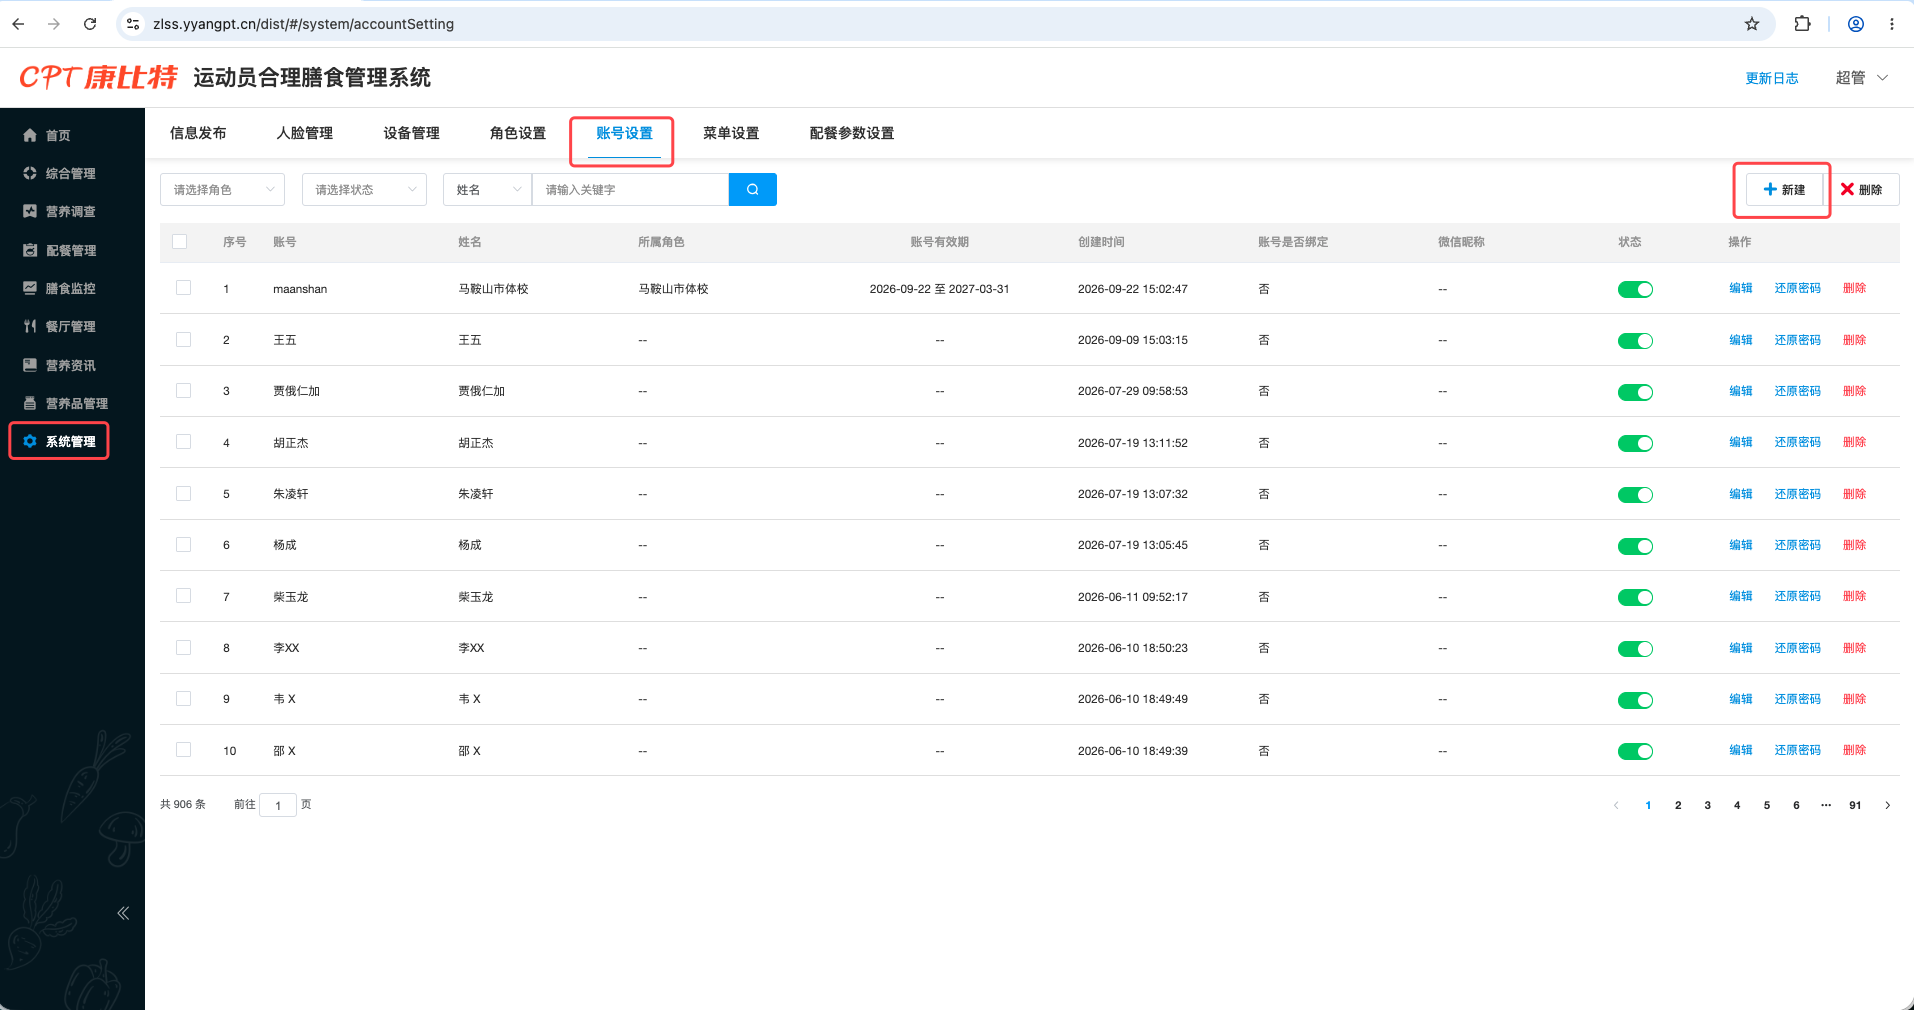Toggle status switch for 胡正杰
This screenshot has width=1914, height=1010.
pos(1635,443)
